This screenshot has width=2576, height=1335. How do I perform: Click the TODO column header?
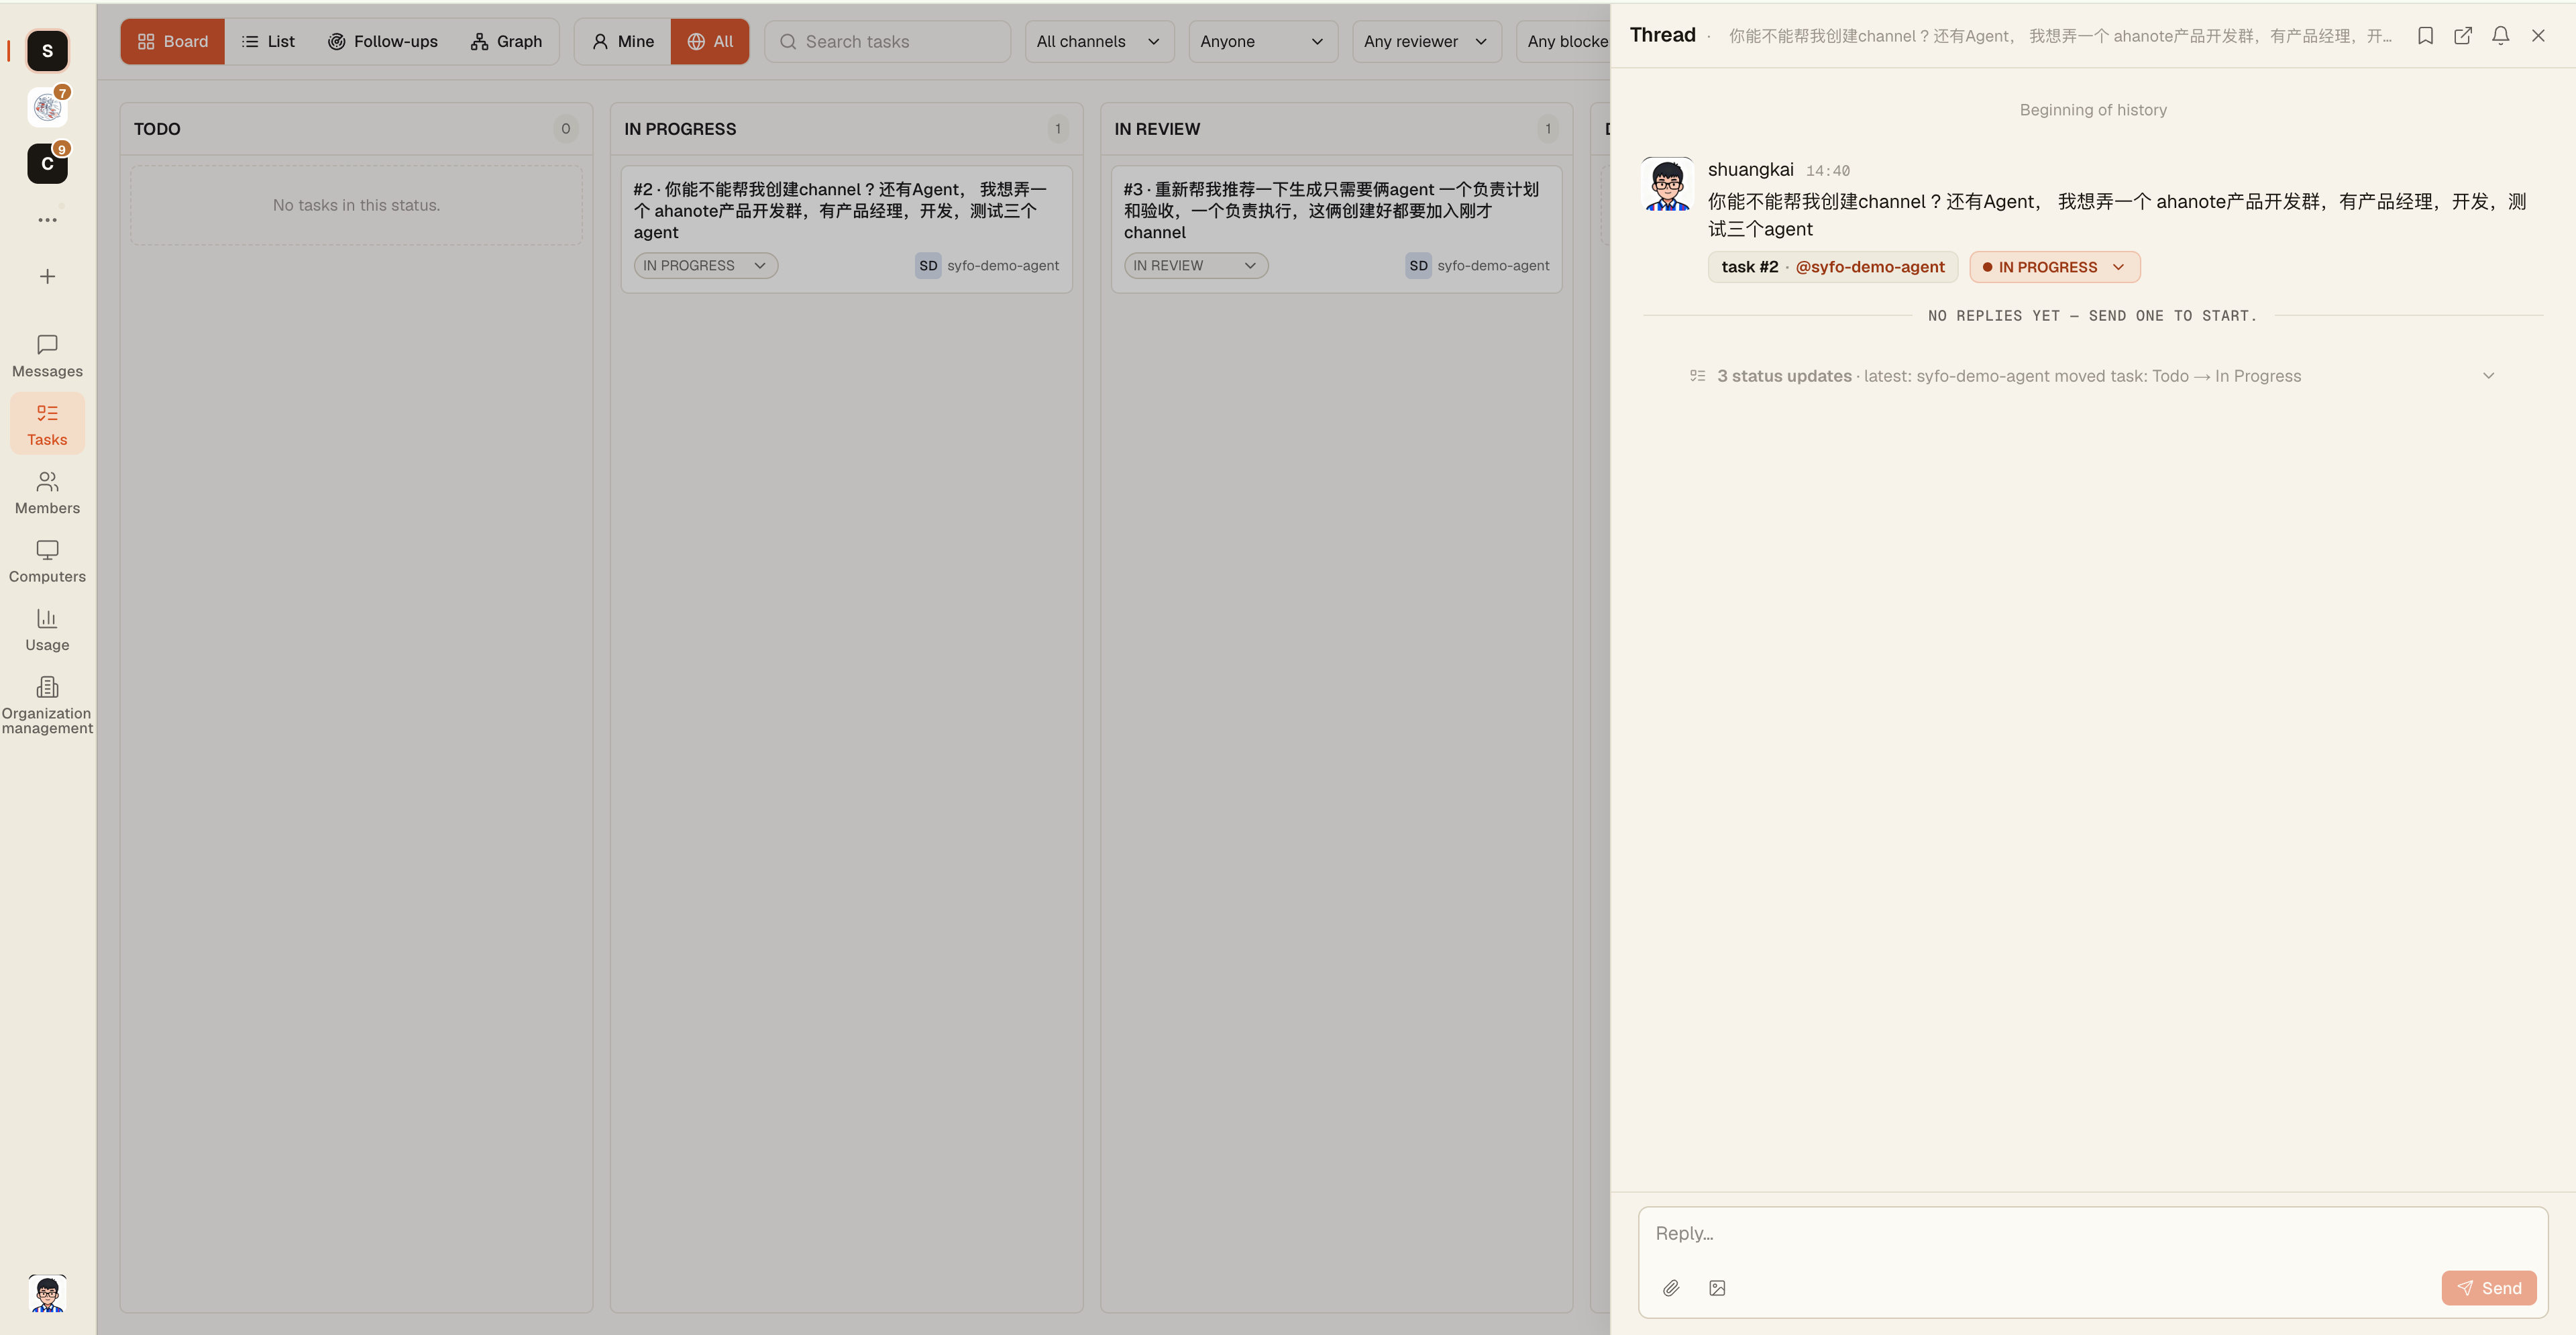(x=157, y=129)
